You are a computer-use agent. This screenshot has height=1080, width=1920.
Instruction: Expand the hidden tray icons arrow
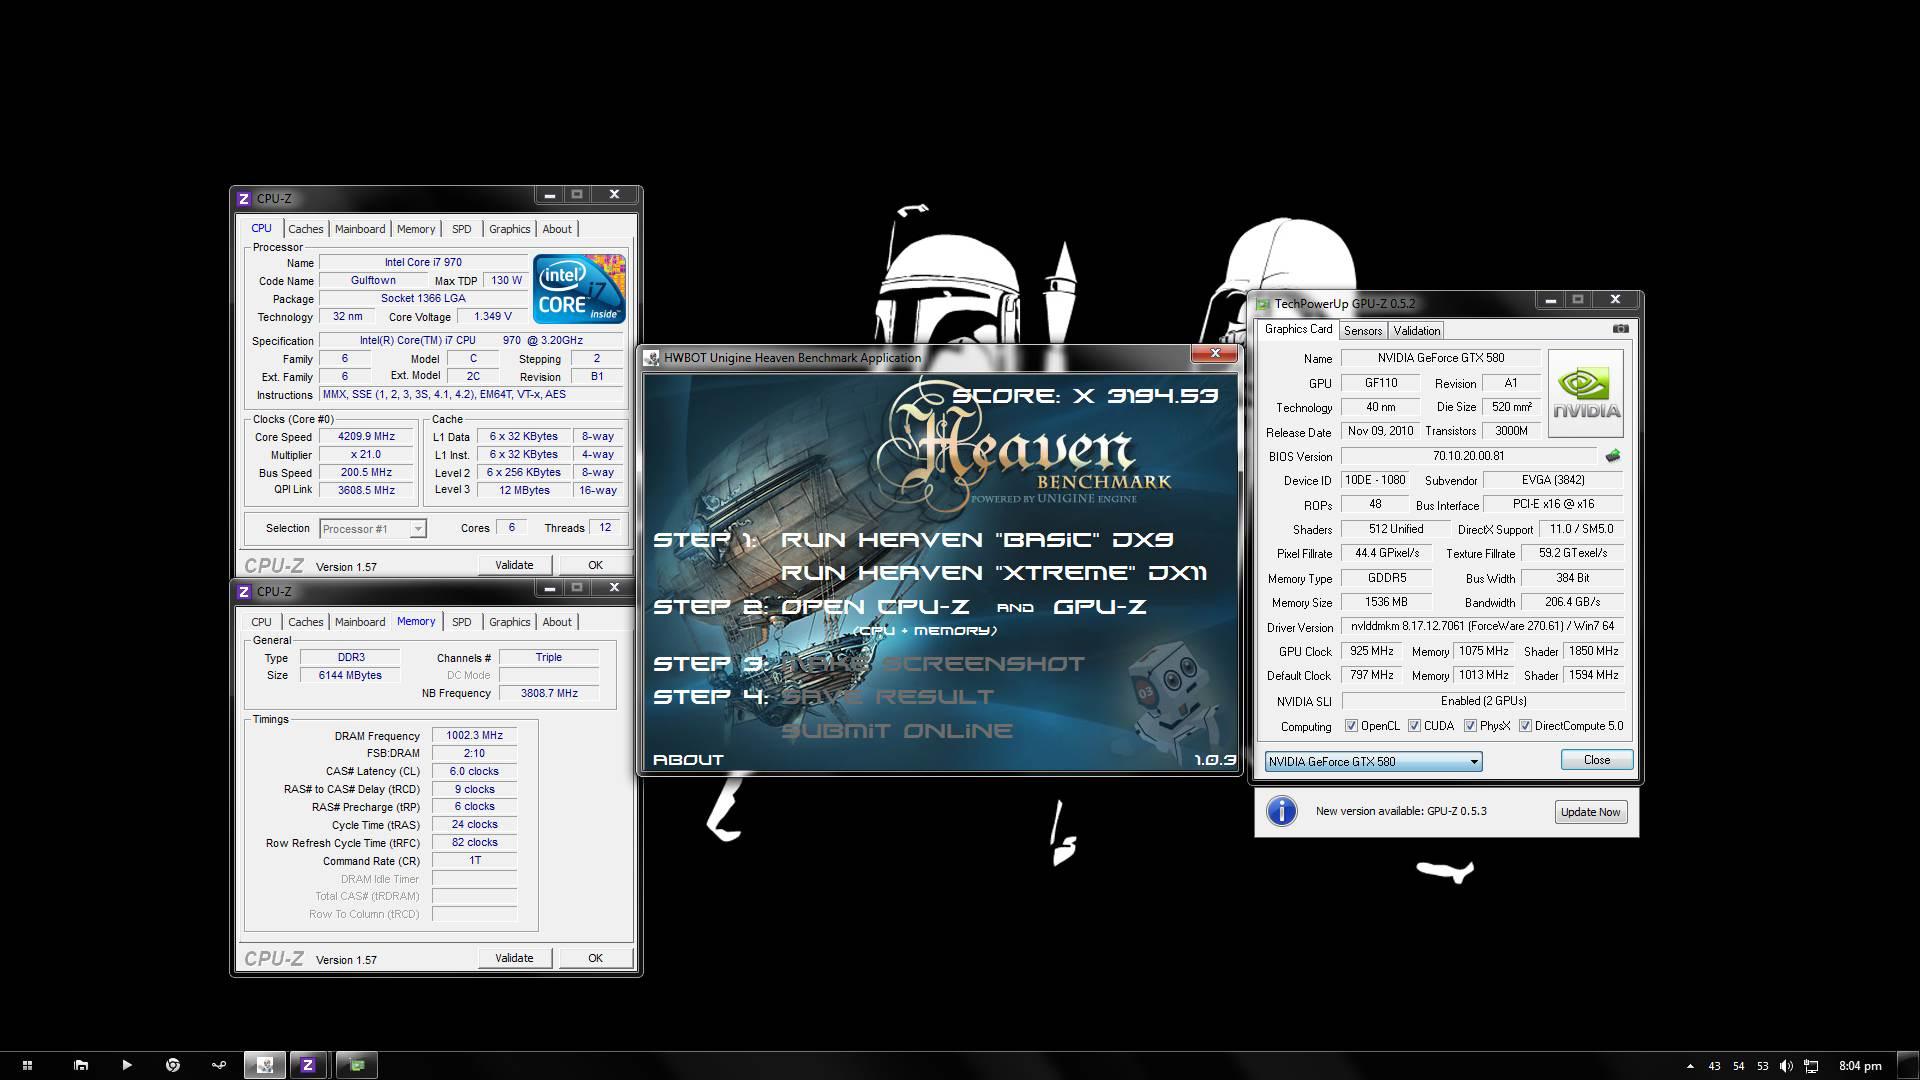click(1690, 1066)
